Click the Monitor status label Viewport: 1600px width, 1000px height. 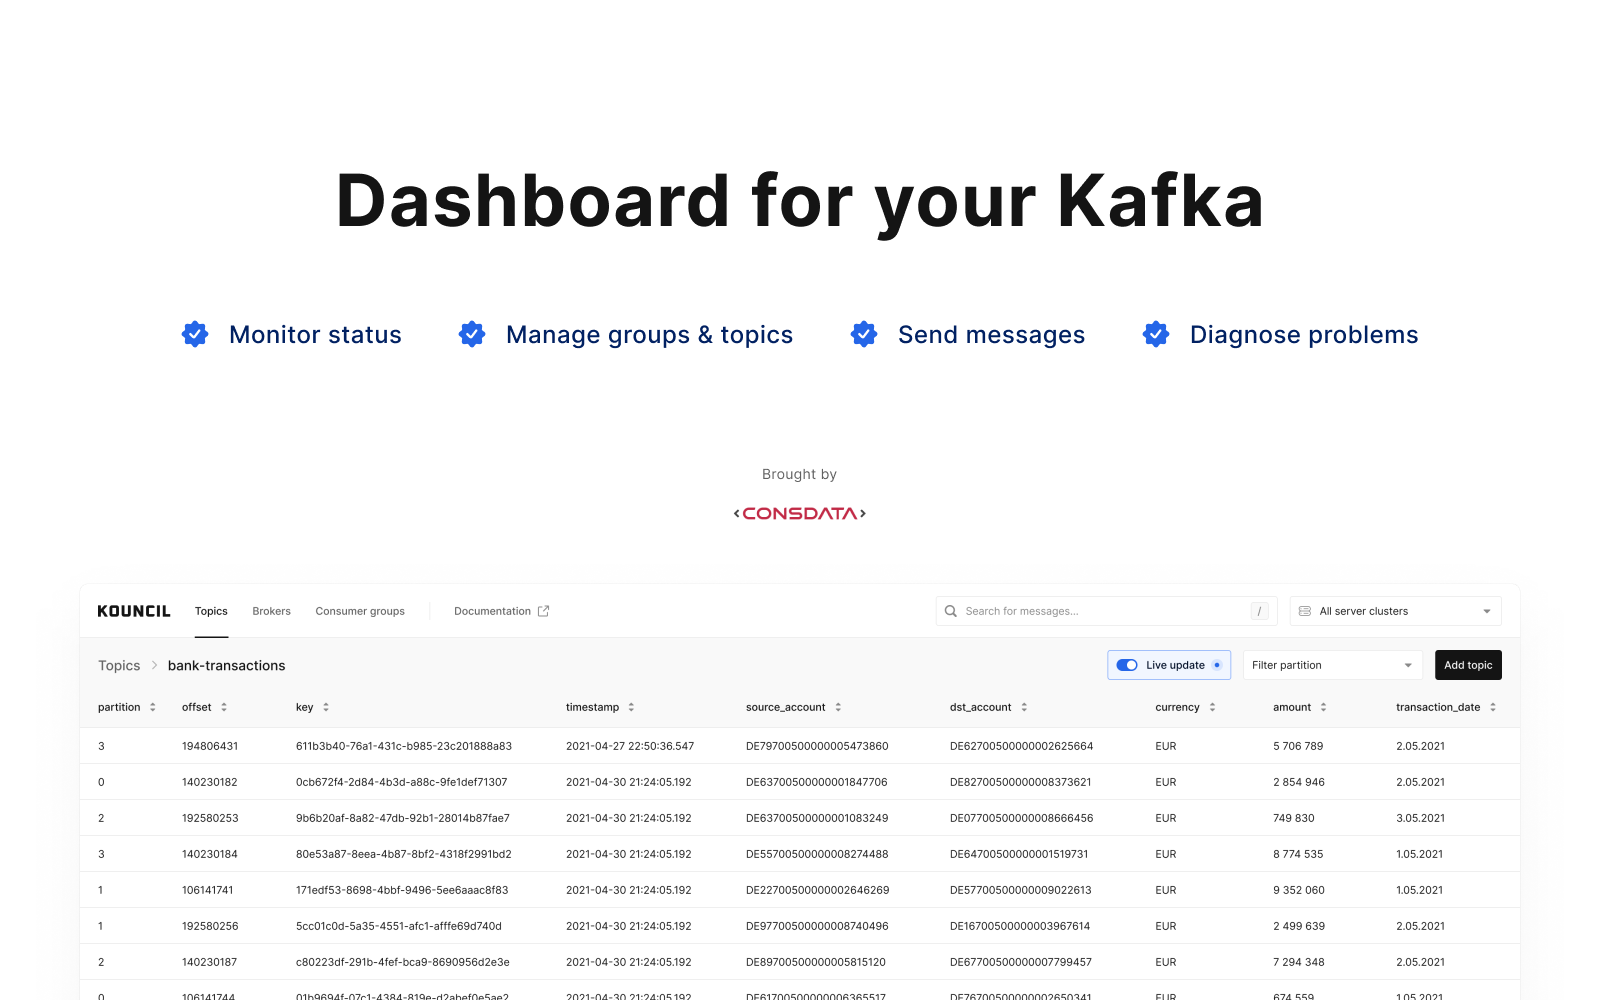pyautogui.click(x=315, y=335)
